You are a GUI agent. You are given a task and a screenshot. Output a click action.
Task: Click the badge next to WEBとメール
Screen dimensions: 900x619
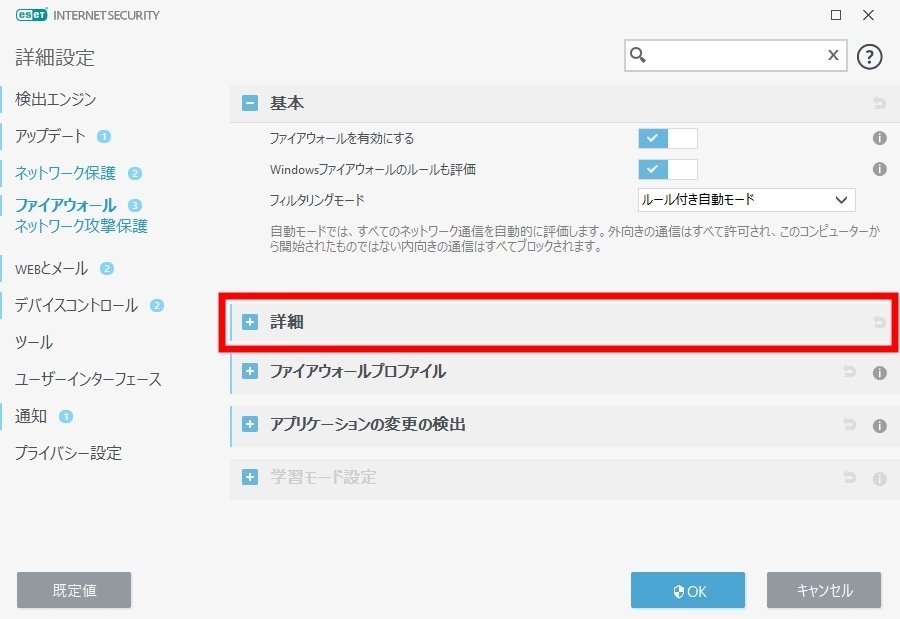107,269
